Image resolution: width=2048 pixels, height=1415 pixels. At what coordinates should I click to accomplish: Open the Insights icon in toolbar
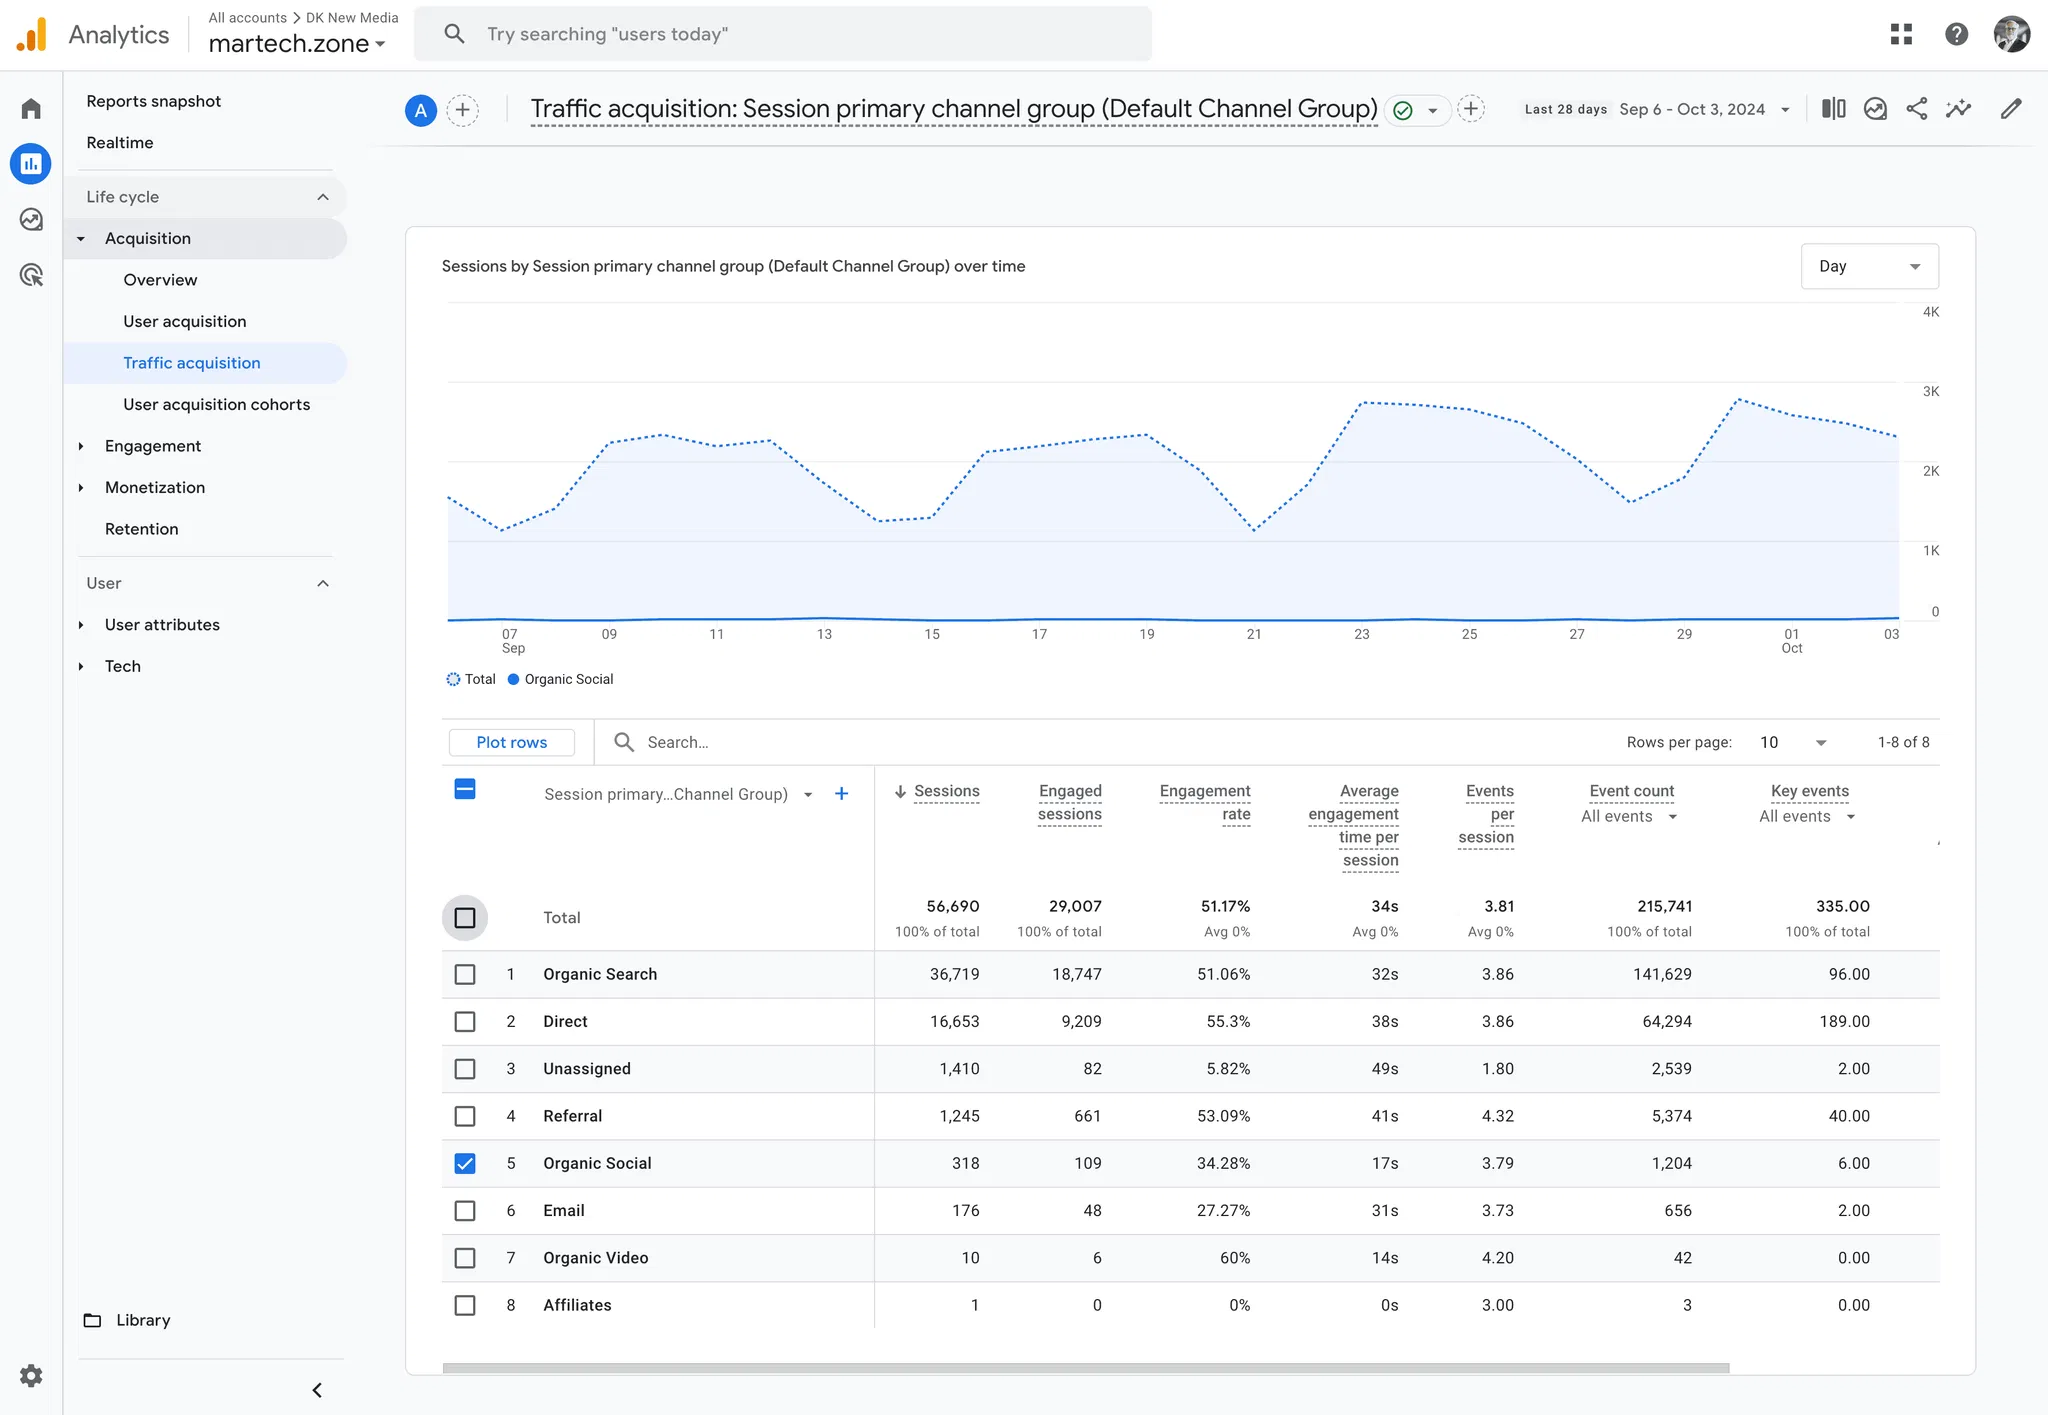coord(1958,109)
